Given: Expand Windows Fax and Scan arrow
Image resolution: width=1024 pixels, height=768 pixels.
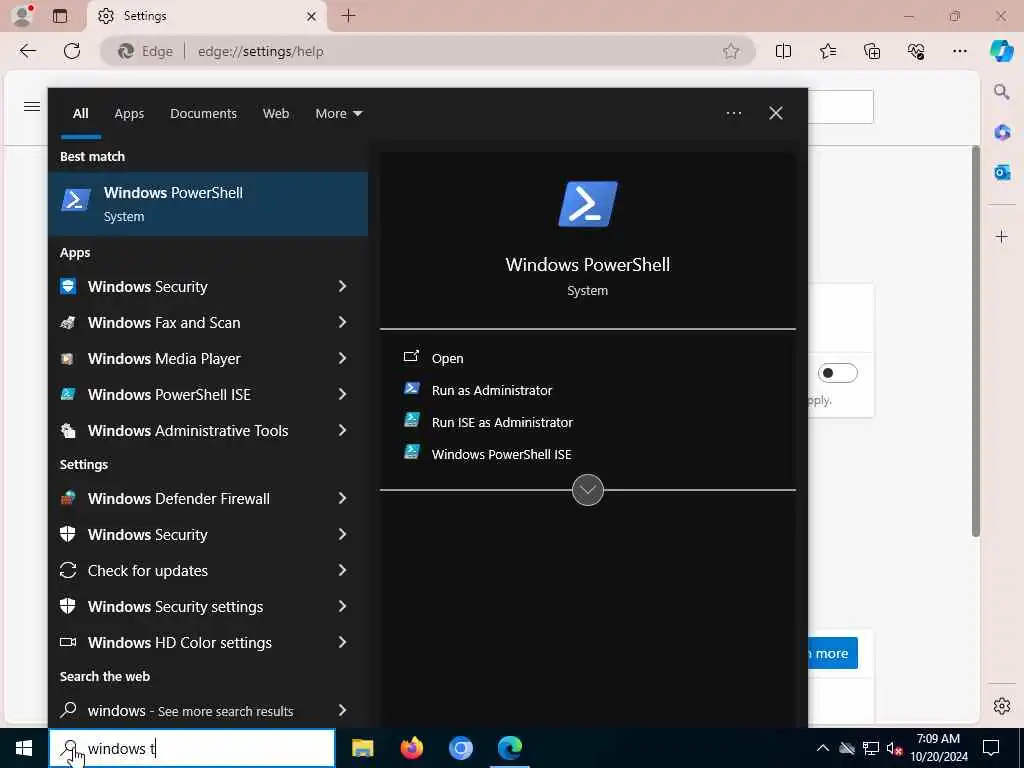Looking at the screenshot, I should pyautogui.click(x=342, y=322).
